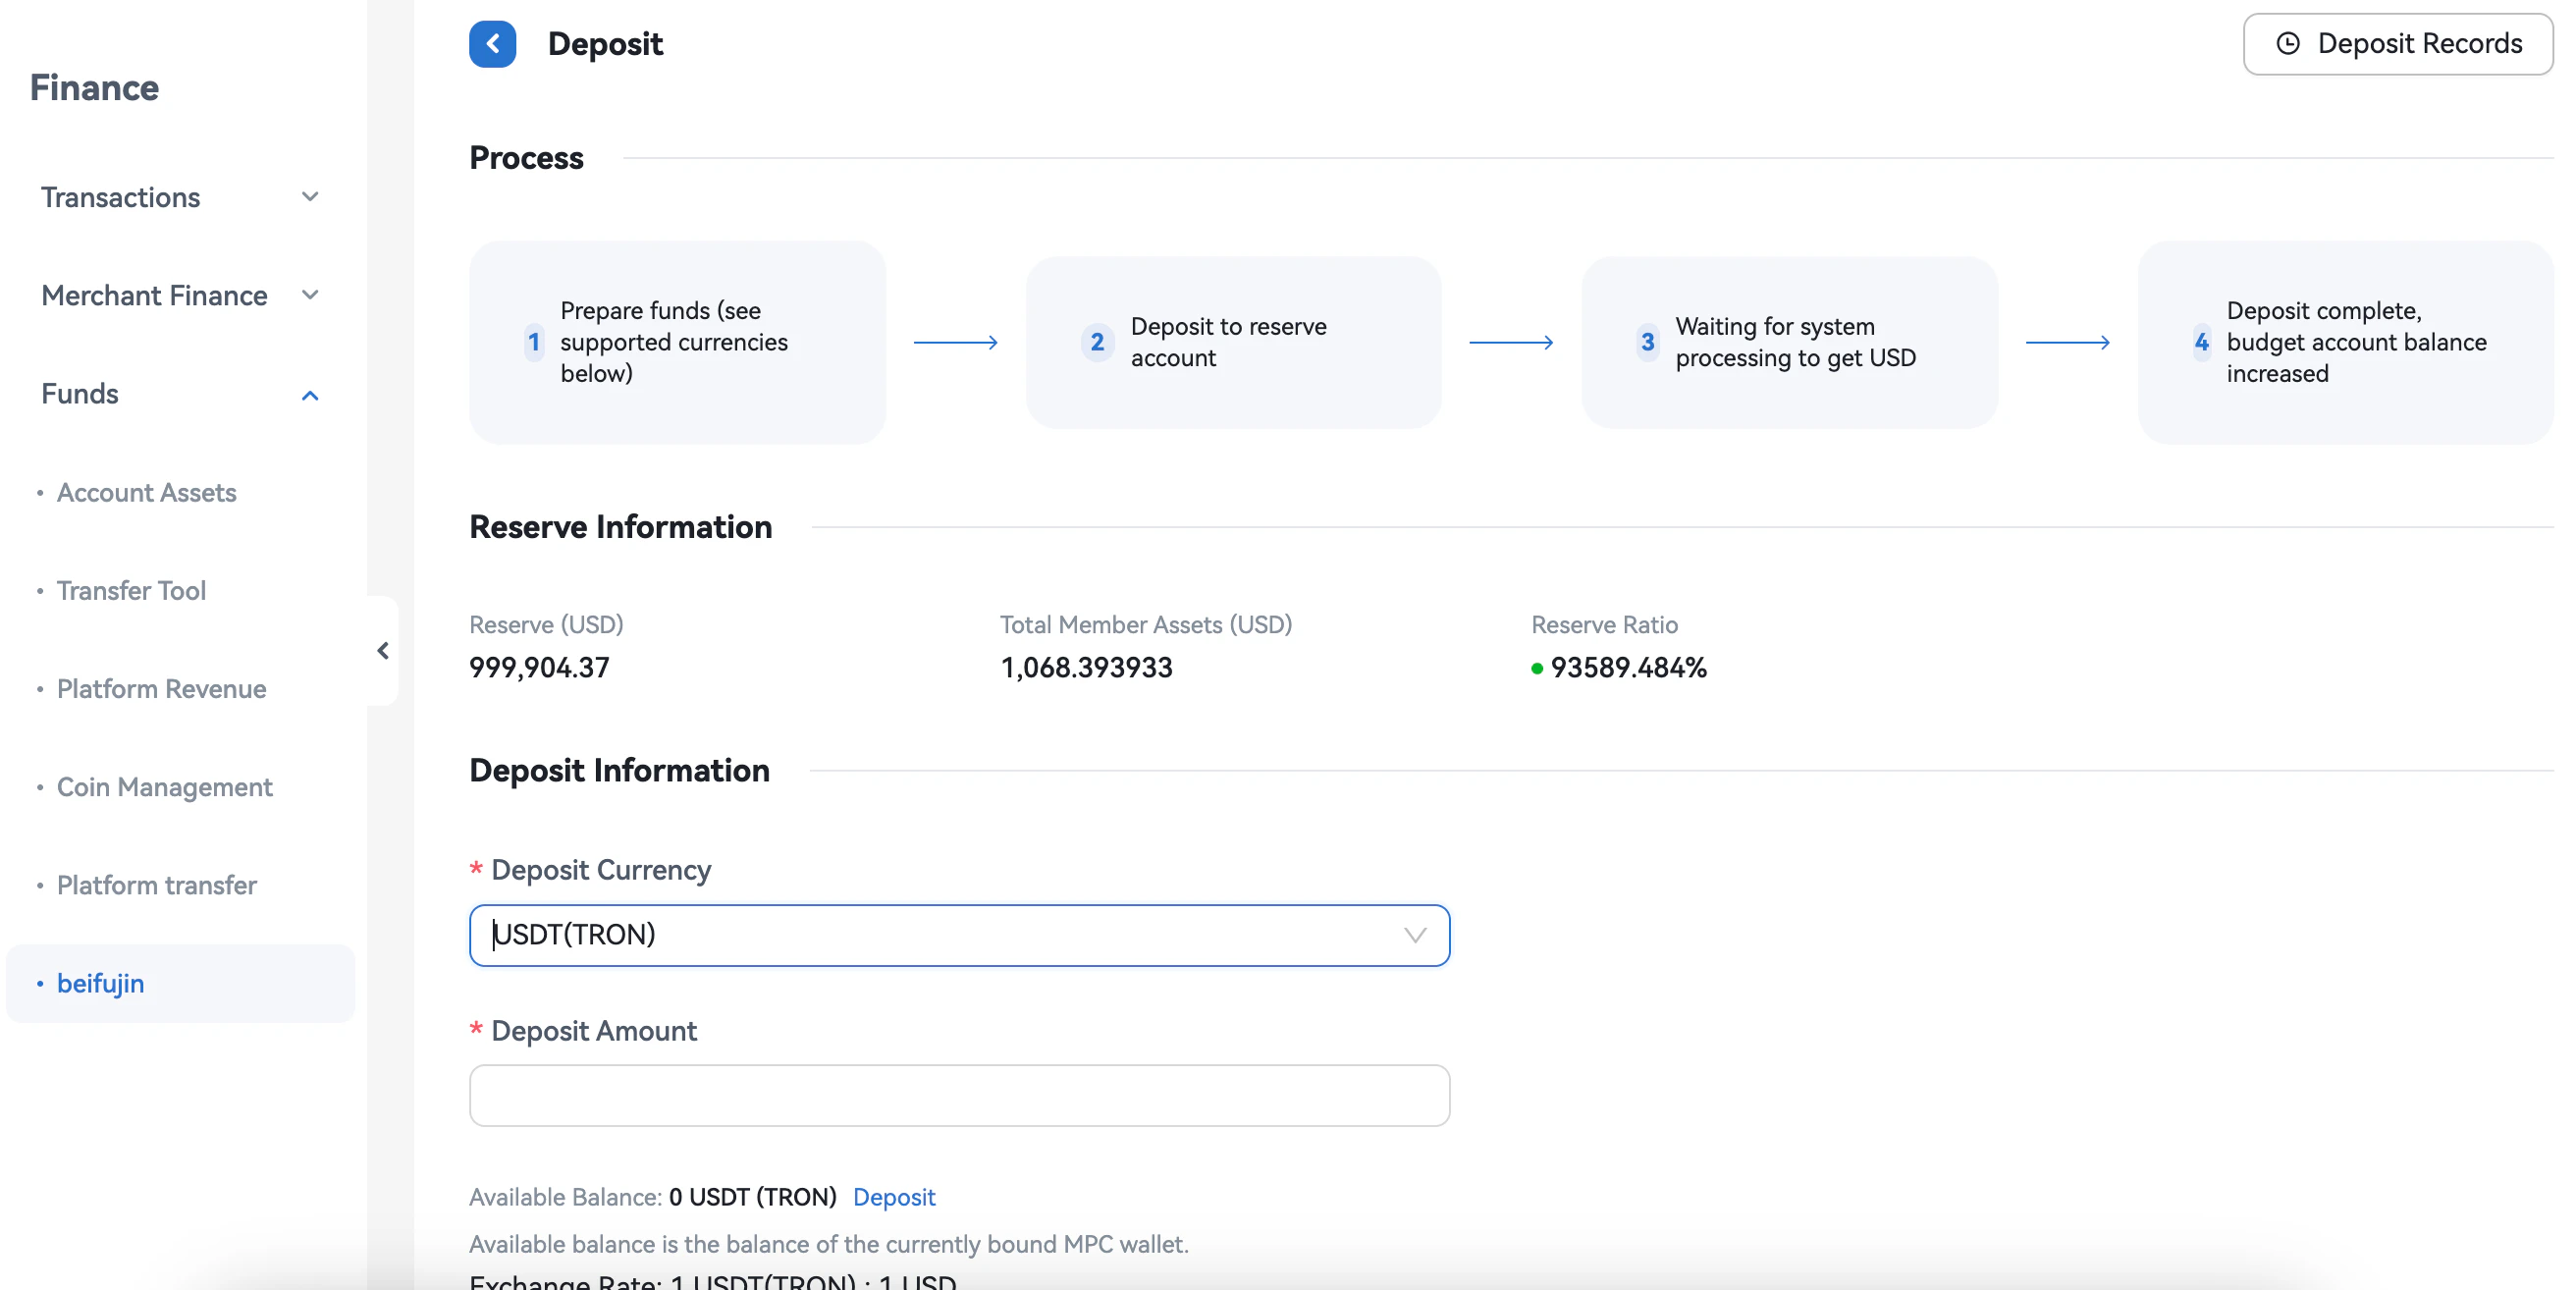Viewport: 2576px width, 1290px height.
Task: Click the Deposit Records button
Action: 2397,44
